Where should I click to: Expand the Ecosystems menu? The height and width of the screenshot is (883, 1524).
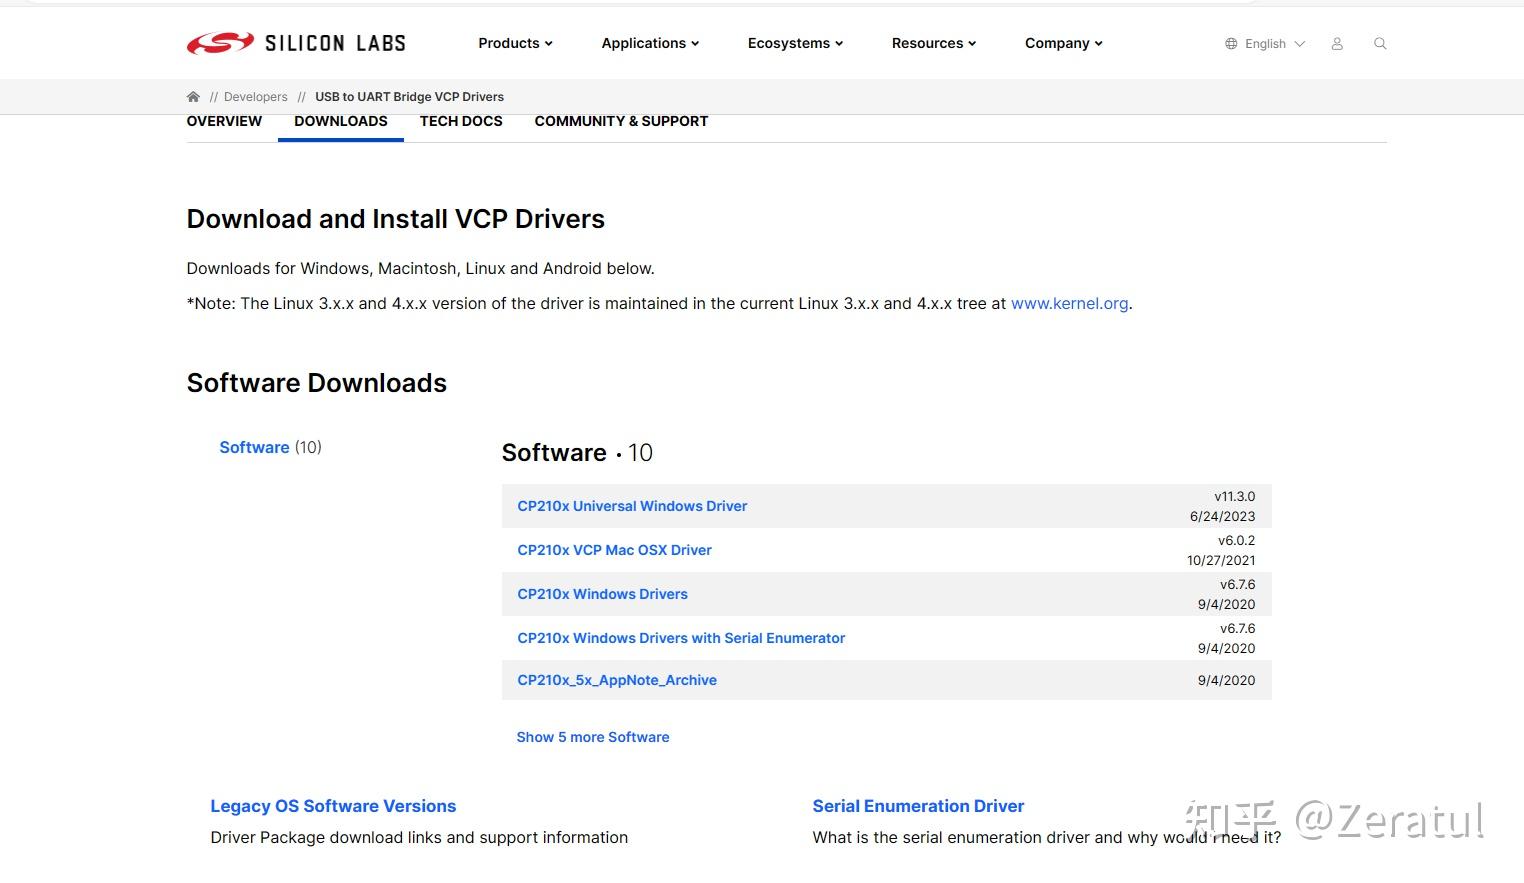click(x=795, y=43)
